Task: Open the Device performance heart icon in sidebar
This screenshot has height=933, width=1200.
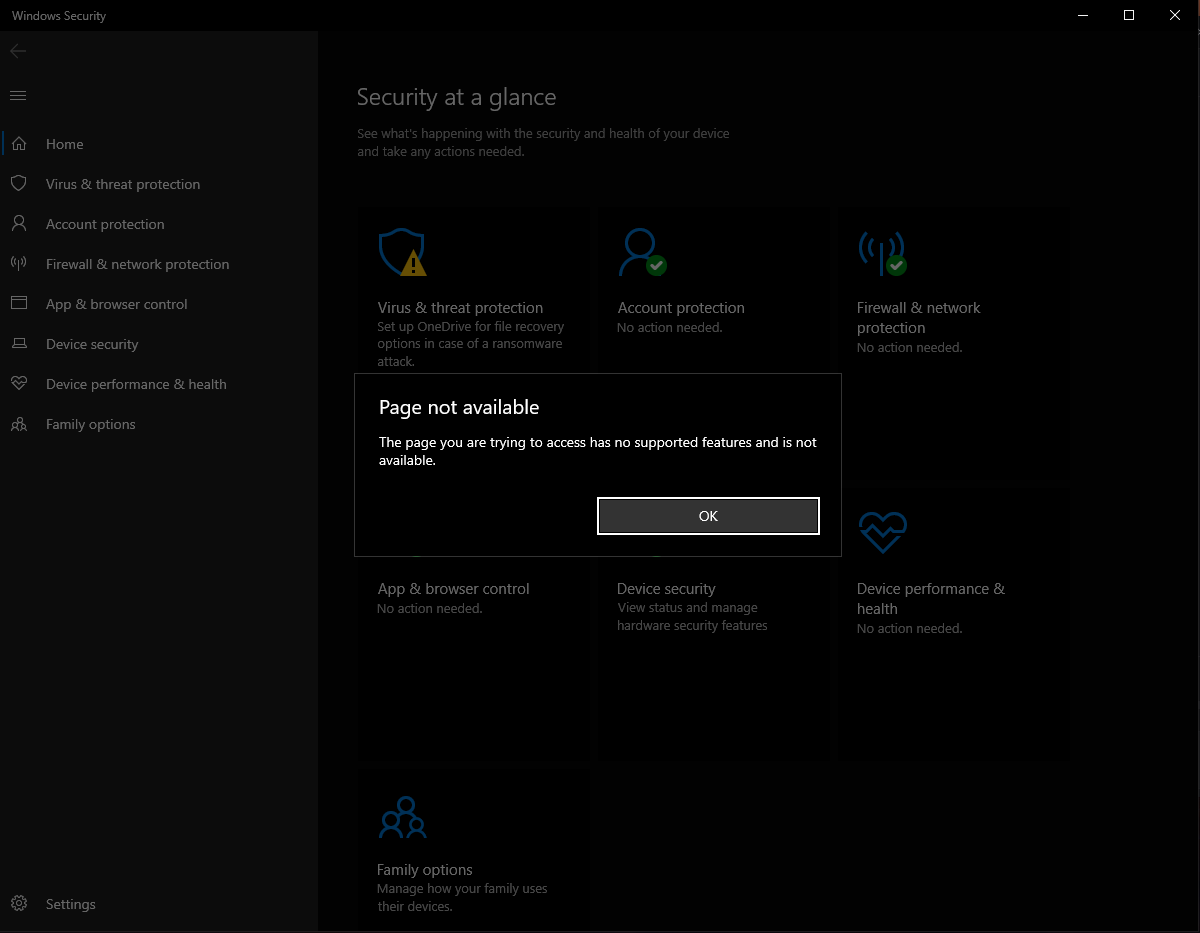Action: [19, 384]
